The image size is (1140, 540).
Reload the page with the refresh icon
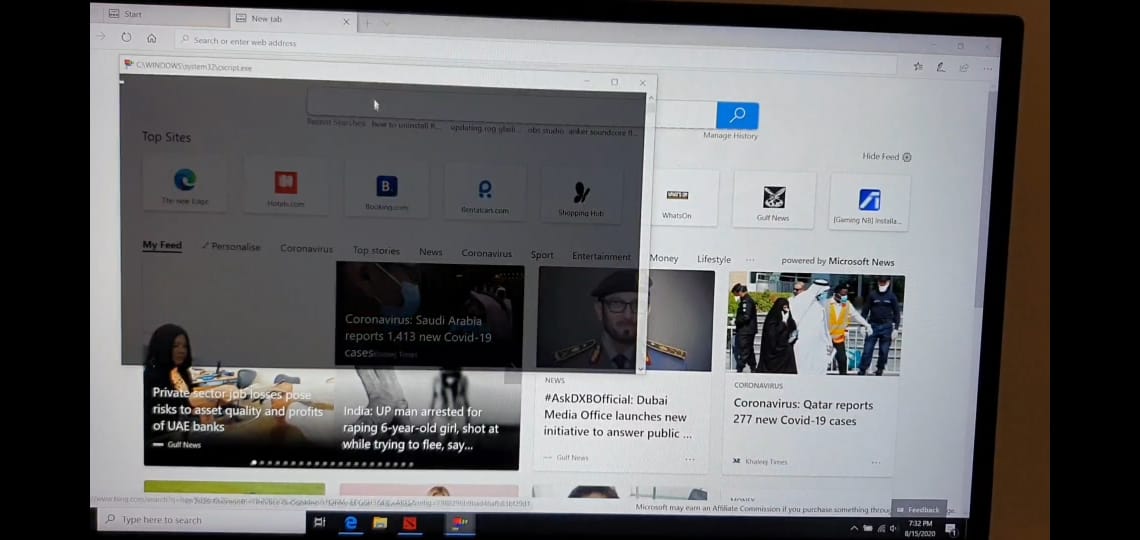[127, 37]
